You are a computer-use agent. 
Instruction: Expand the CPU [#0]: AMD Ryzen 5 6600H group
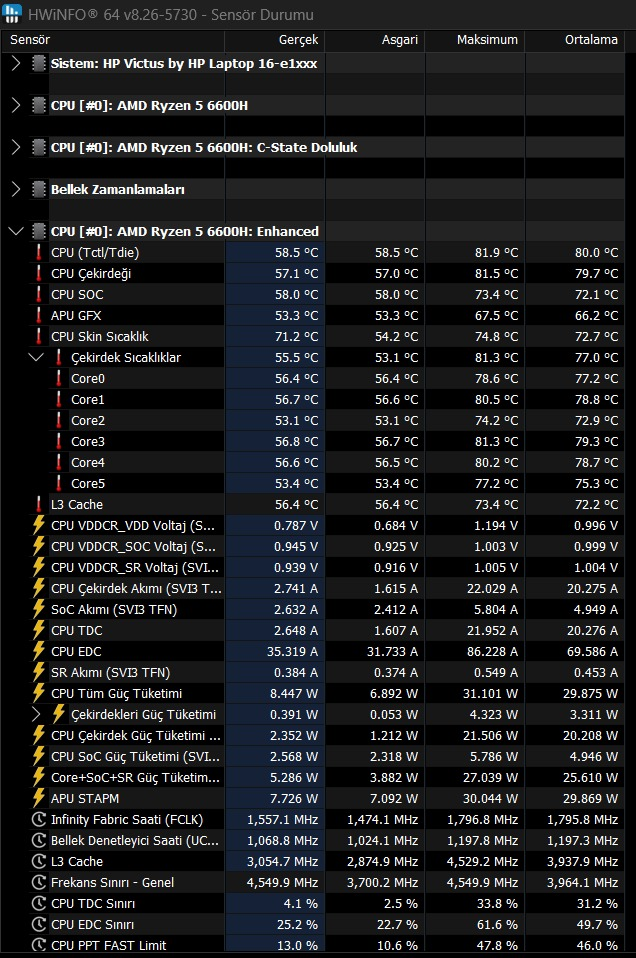pyautogui.click(x=16, y=106)
